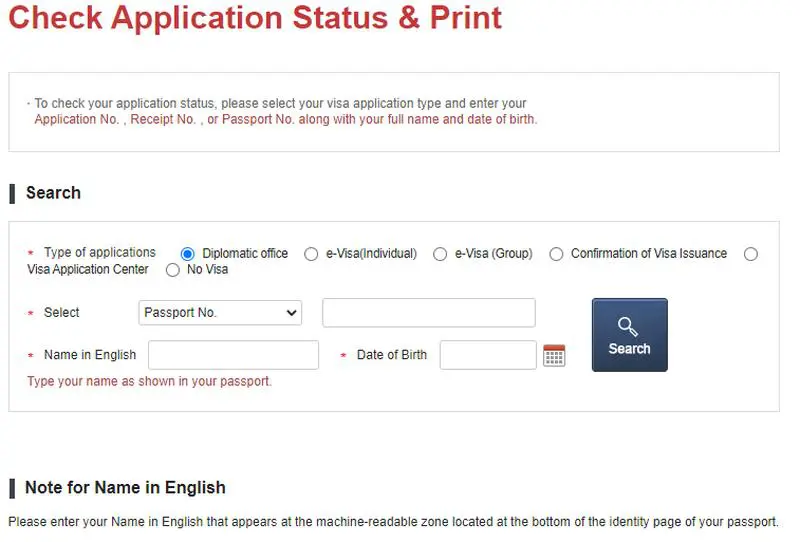Click the red passport name hint text
The width and height of the screenshot is (800, 542).
click(x=149, y=381)
